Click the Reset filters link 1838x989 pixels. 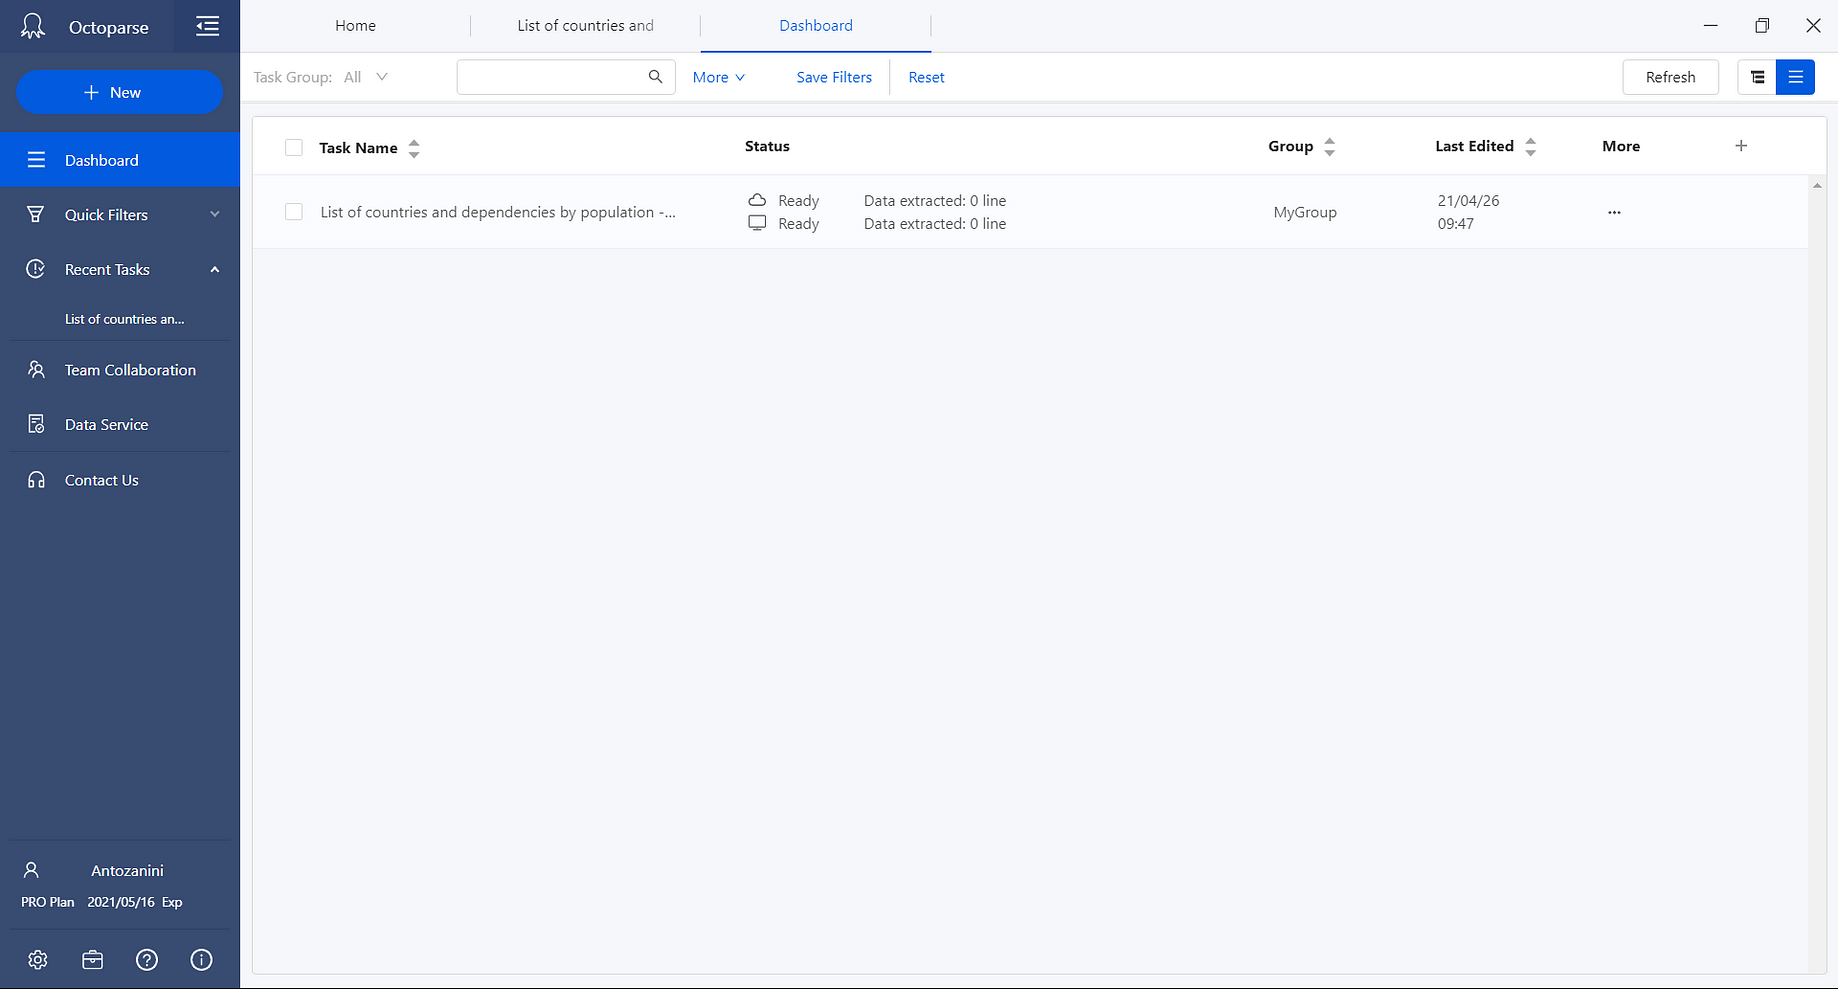(926, 77)
